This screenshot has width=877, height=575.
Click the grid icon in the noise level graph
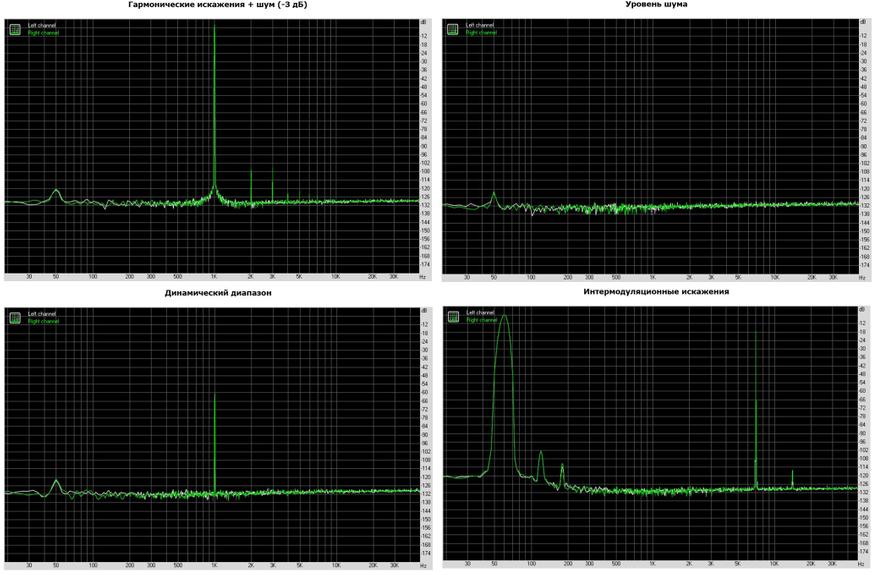452,29
